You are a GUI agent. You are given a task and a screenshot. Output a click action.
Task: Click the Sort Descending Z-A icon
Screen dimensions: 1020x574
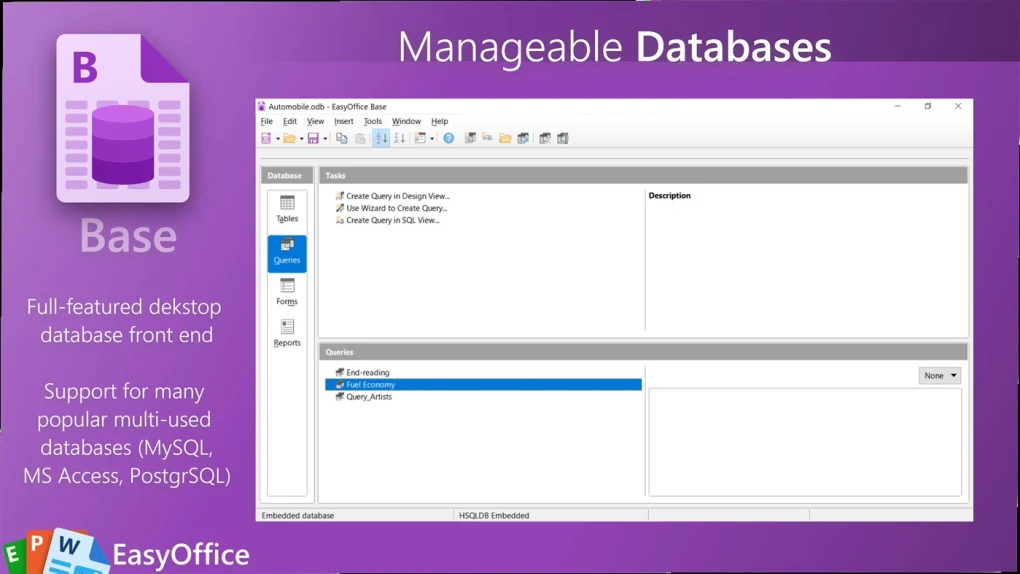[x=399, y=138]
